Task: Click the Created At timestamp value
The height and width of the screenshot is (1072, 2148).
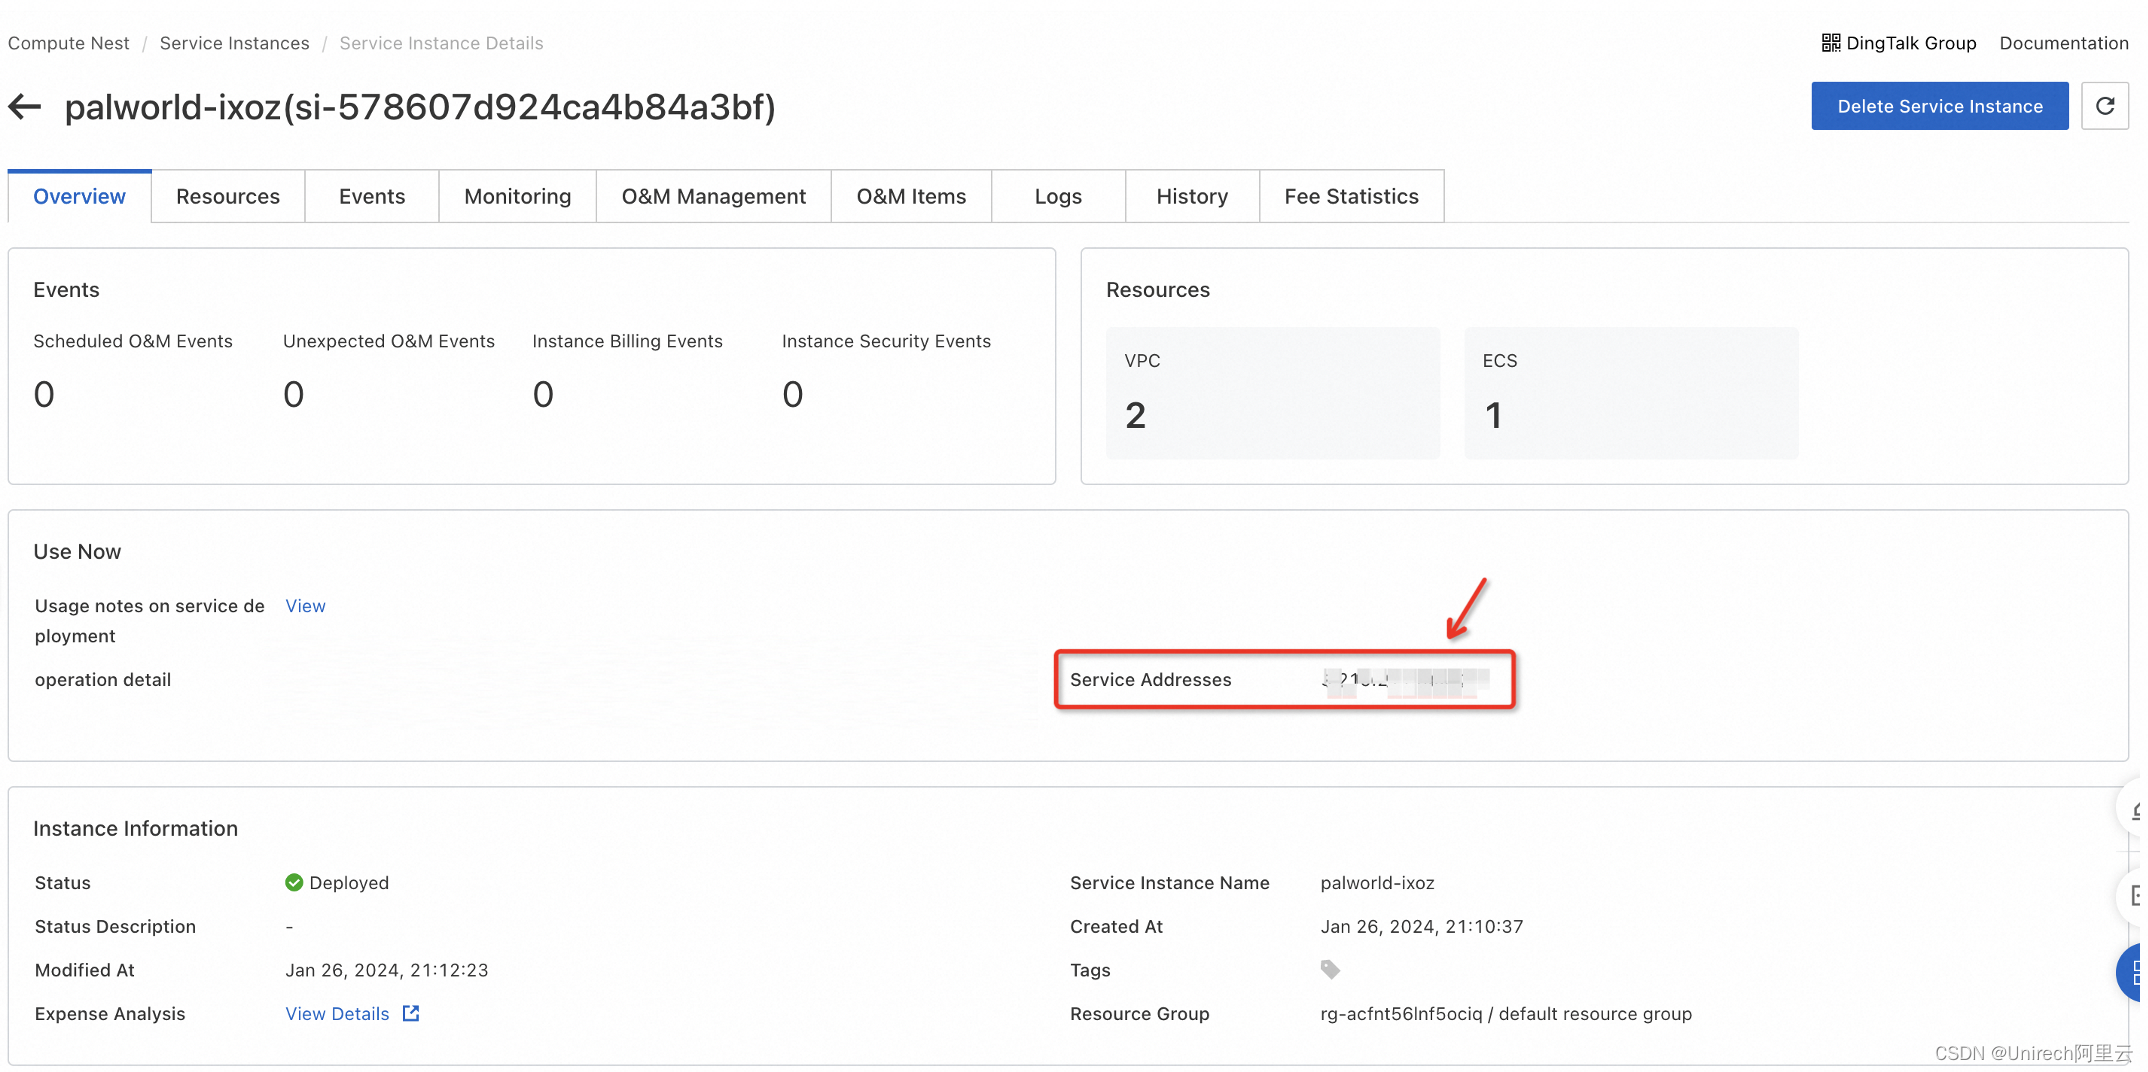Action: click(x=1421, y=926)
